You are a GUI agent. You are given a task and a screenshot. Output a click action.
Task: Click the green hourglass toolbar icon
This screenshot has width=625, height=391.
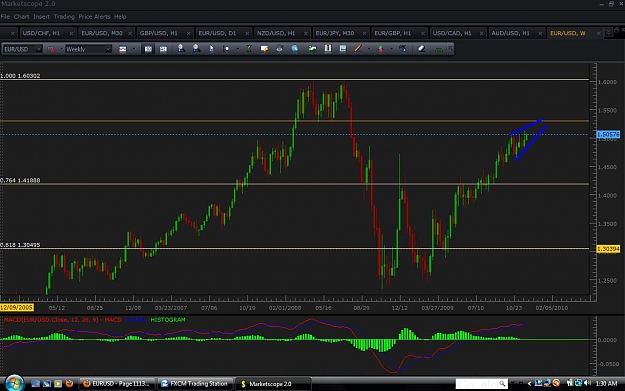point(249,49)
